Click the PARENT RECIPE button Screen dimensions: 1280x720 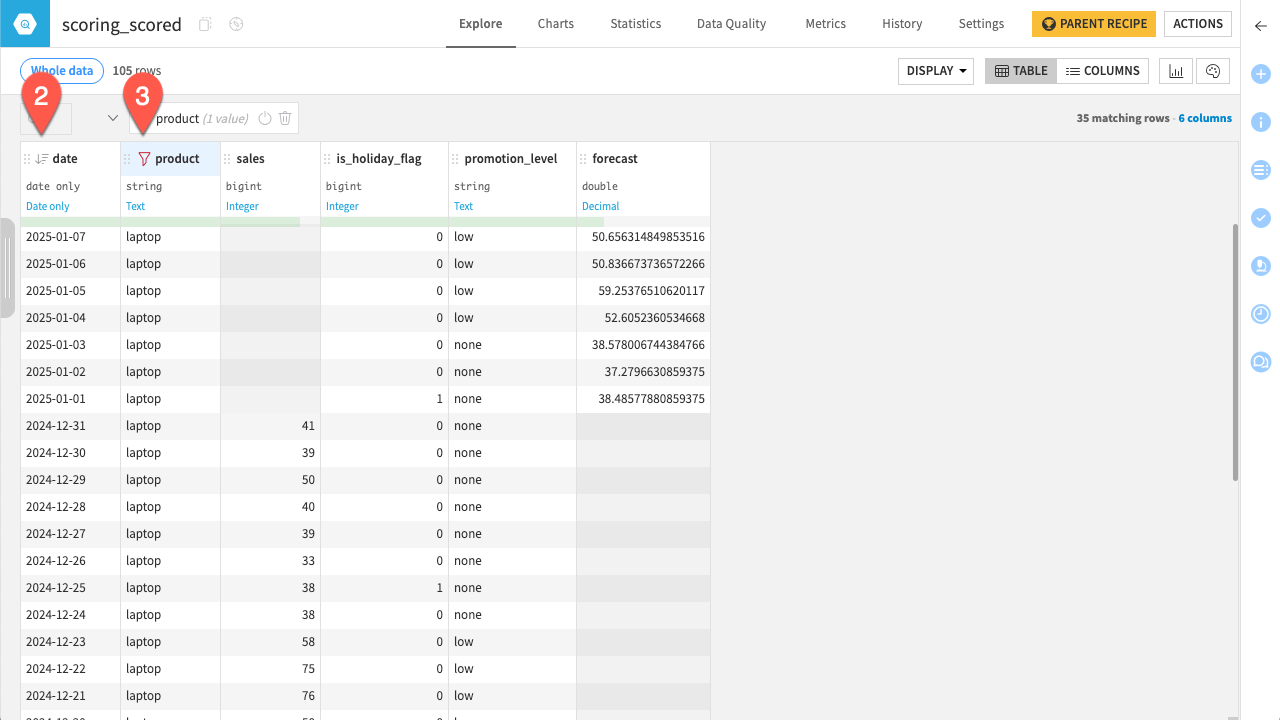[x=1093, y=23]
